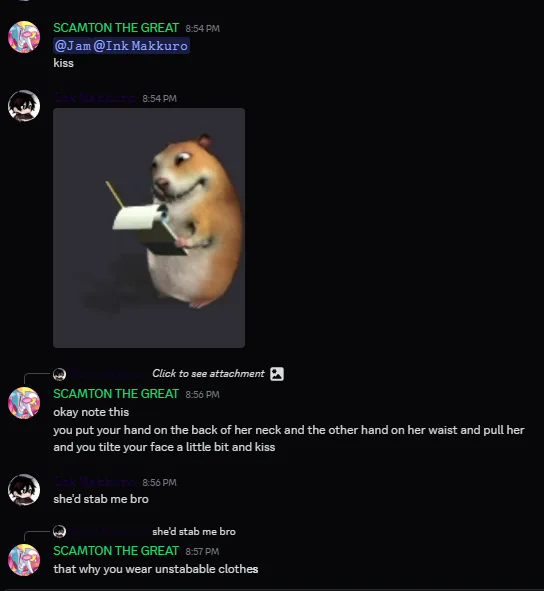Jump to quoted reply 'she'd stab me bro'
544x591 pixels.
tap(194, 531)
